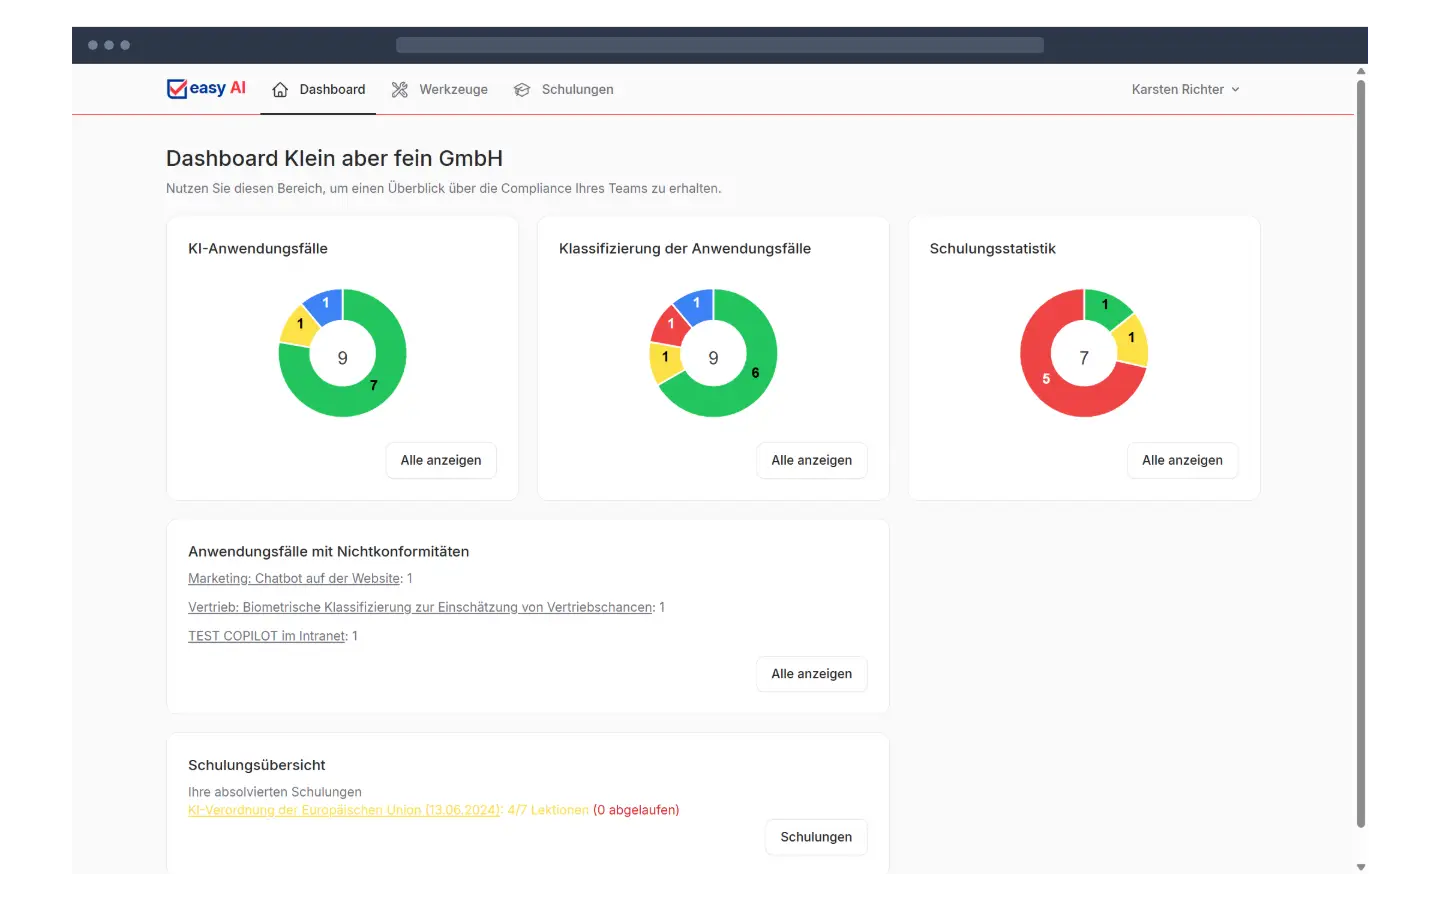Viewport: 1440px width, 900px height.
Task: Click Alle anzeigen under KI-Anwendungsfälle
Action: click(440, 460)
